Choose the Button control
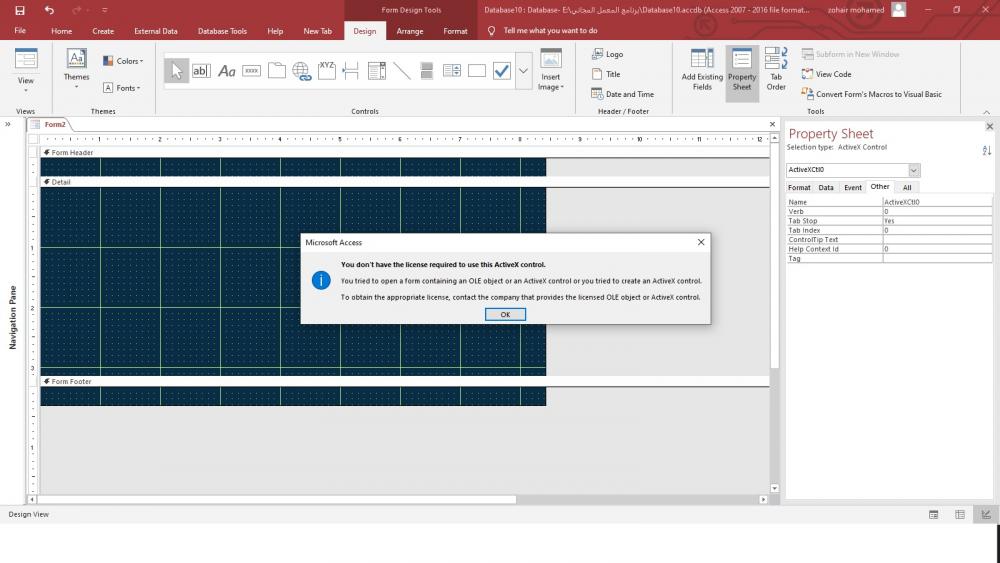The image size is (1000, 563). coord(251,71)
